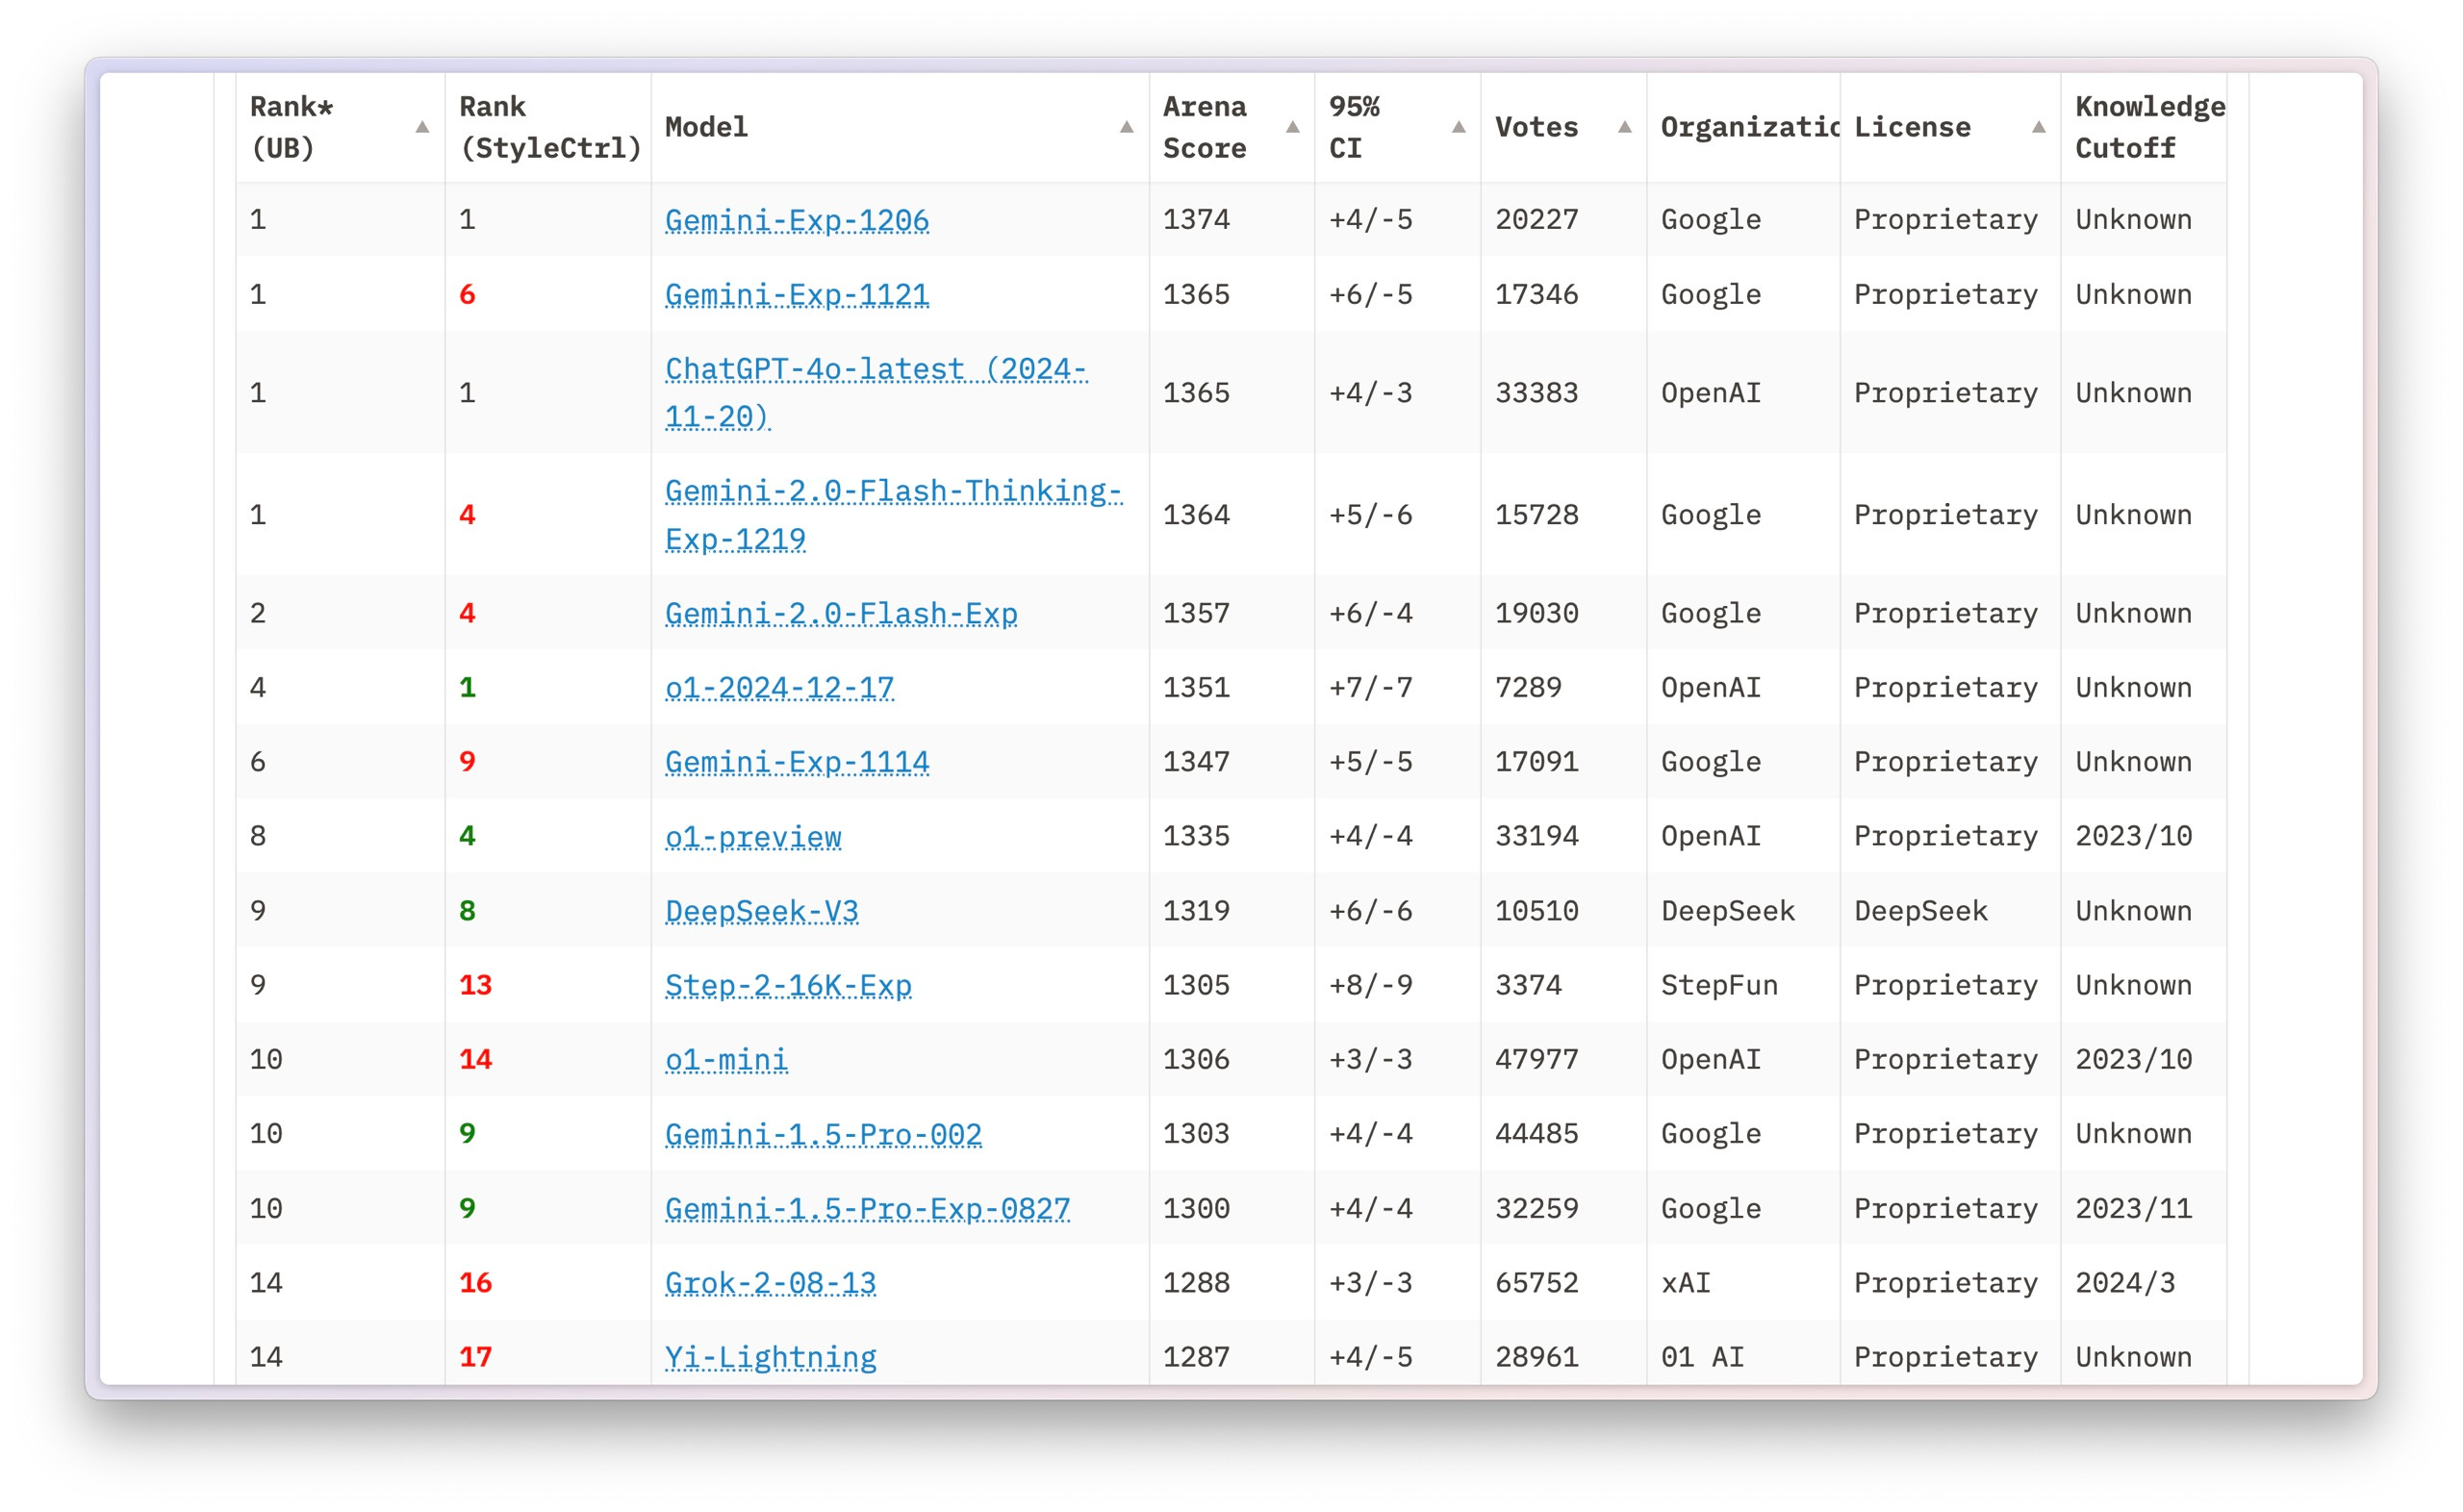The height and width of the screenshot is (1512, 2463).
Task: Open the o1-preview model link
Action: pyautogui.click(x=753, y=836)
